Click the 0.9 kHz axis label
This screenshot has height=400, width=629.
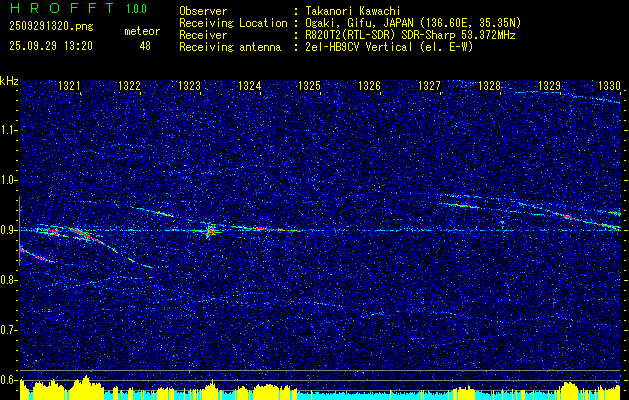coord(9,230)
